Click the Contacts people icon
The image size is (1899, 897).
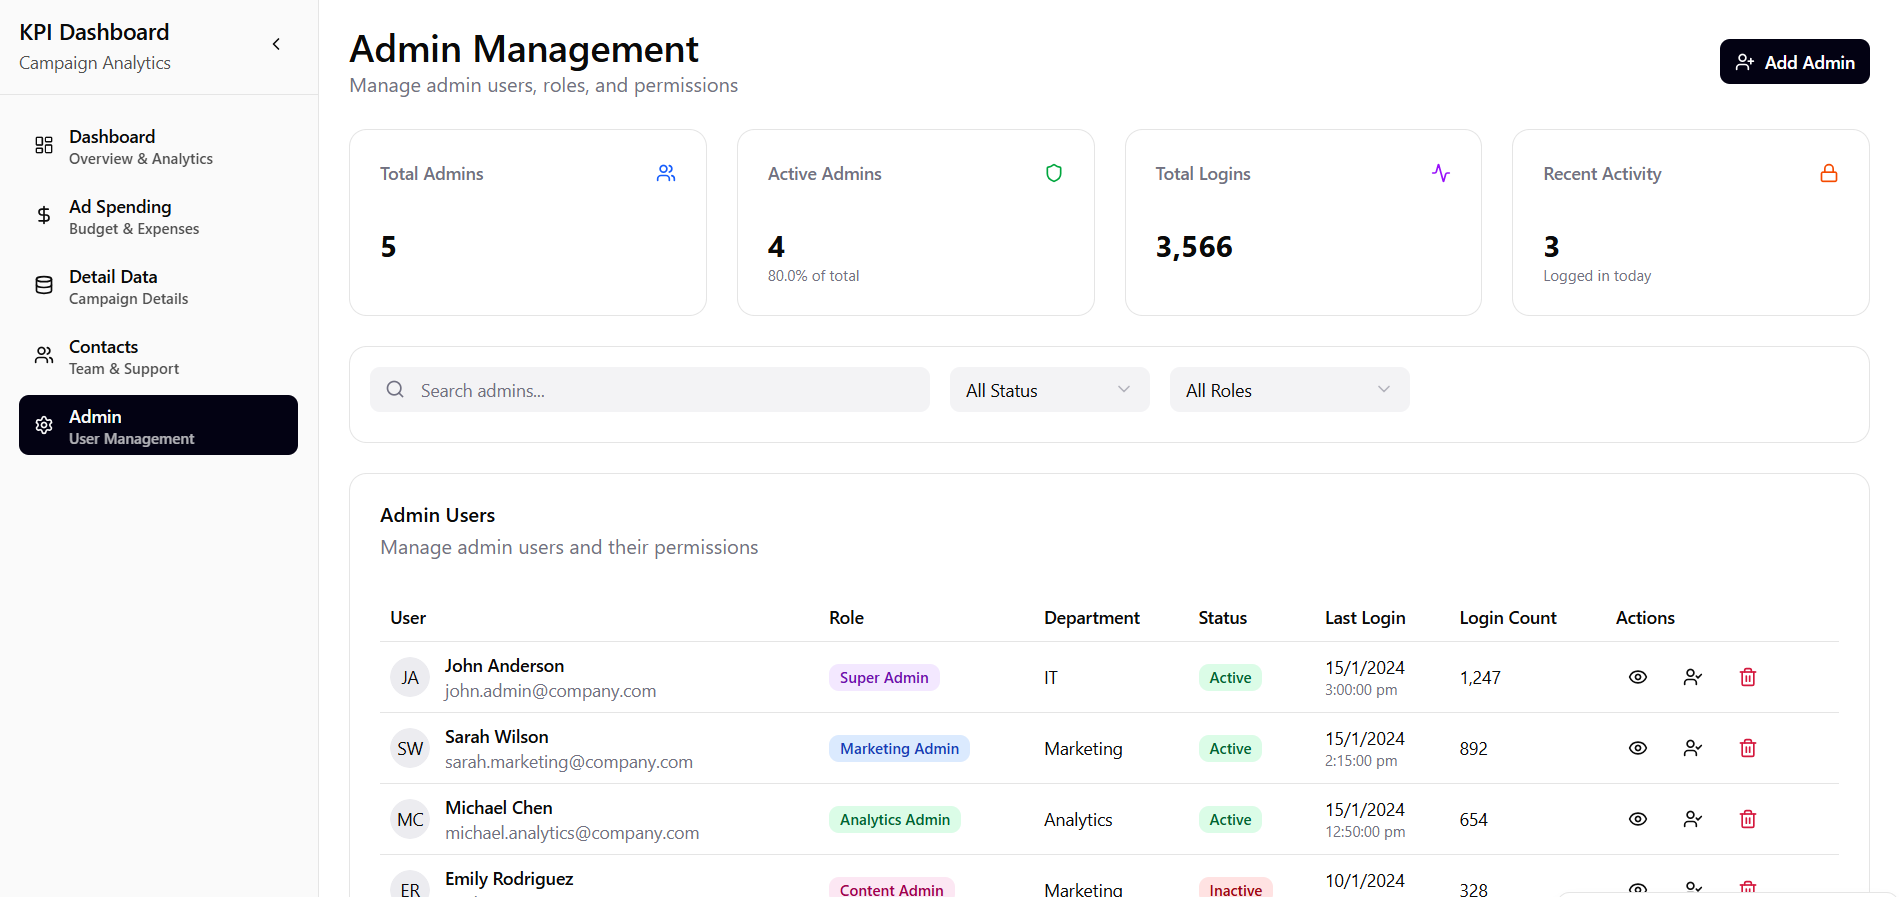click(x=44, y=355)
